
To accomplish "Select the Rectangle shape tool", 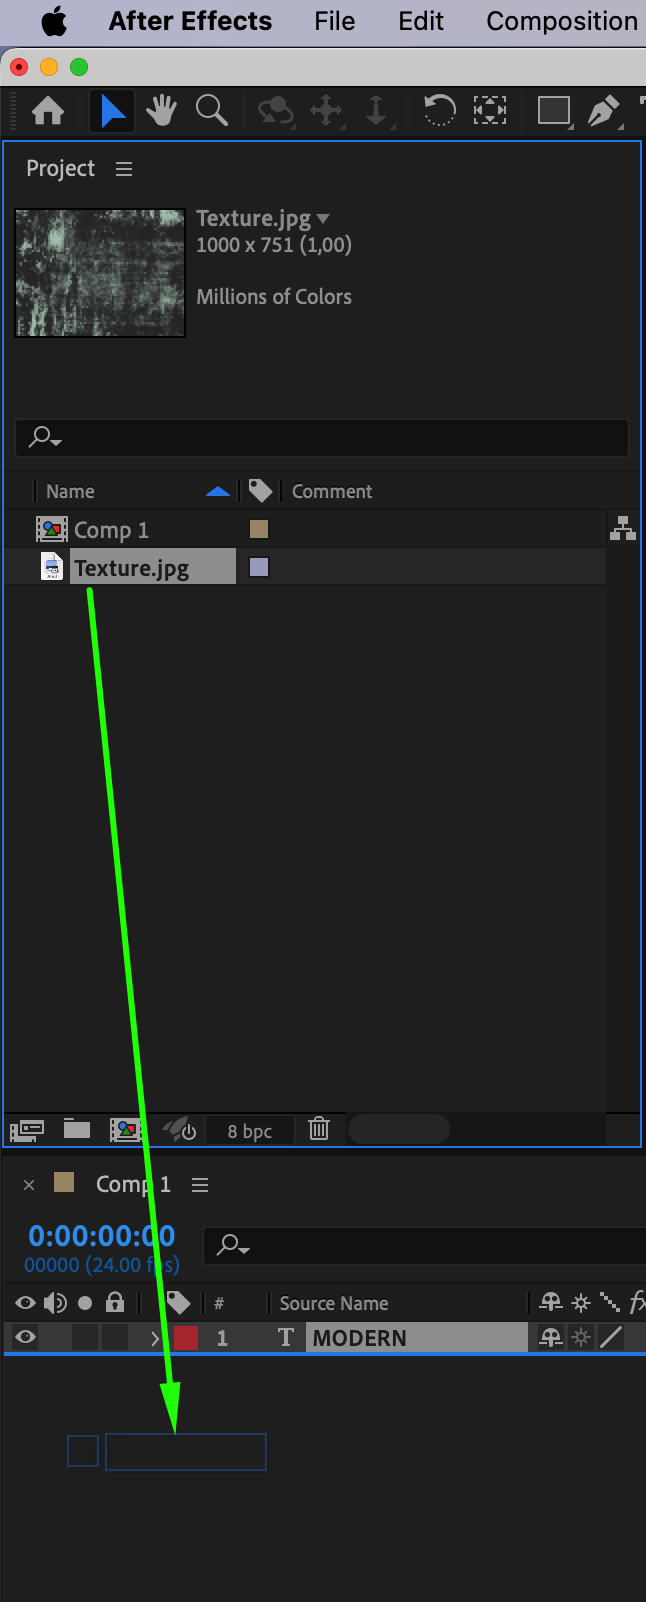I will click(553, 110).
